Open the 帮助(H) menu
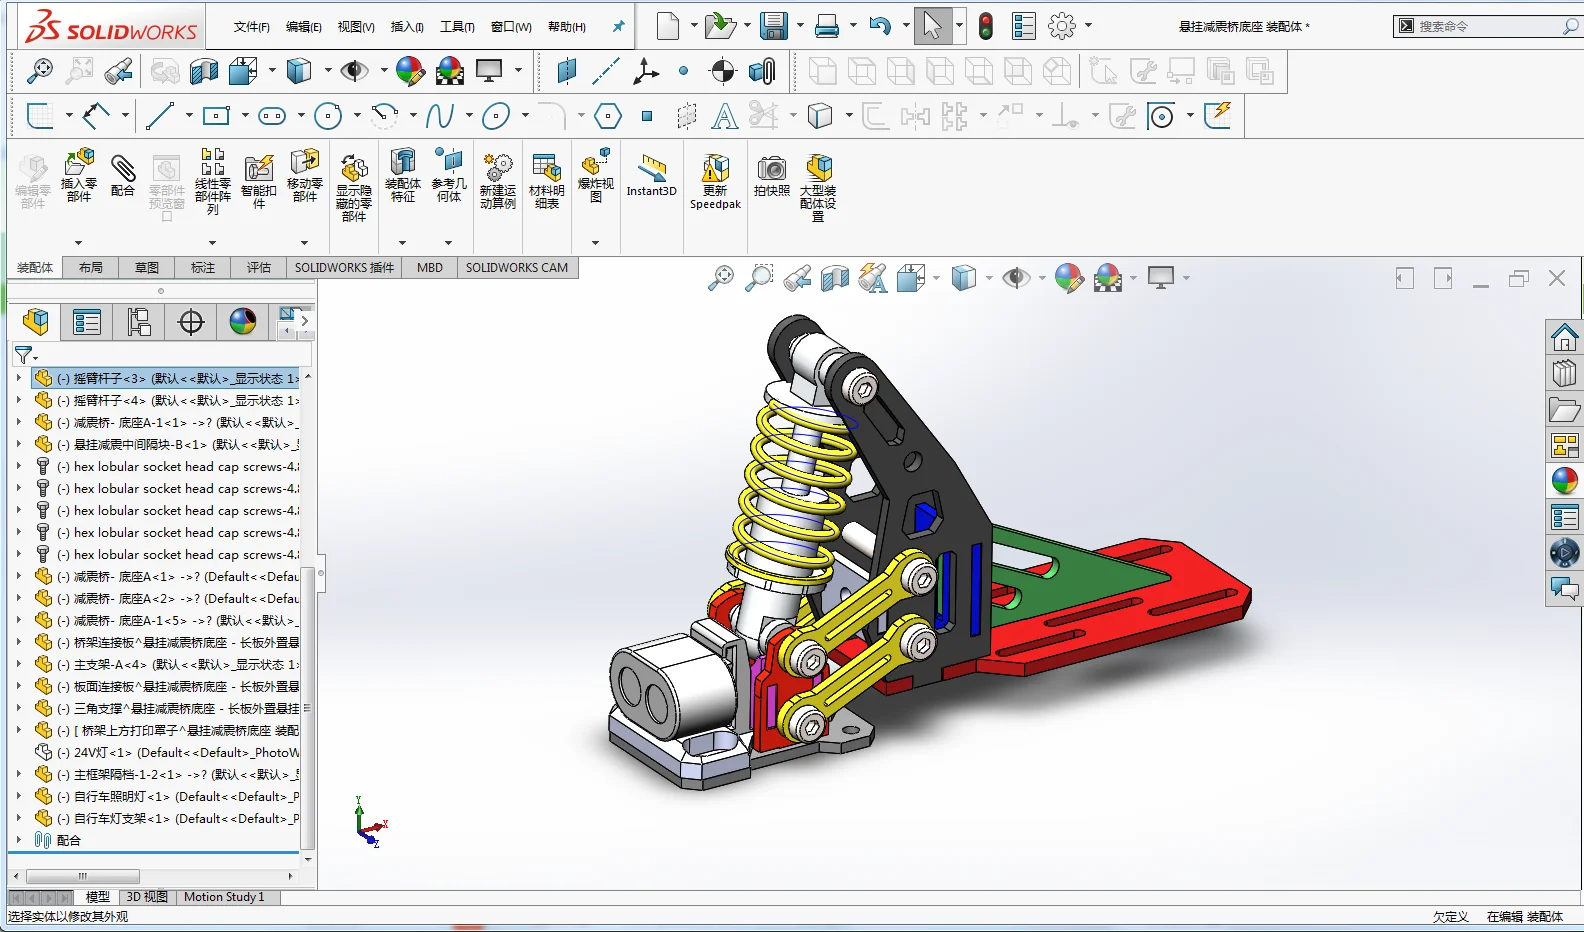Viewport: 1584px width, 932px height. pyautogui.click(x=566, y=27)
